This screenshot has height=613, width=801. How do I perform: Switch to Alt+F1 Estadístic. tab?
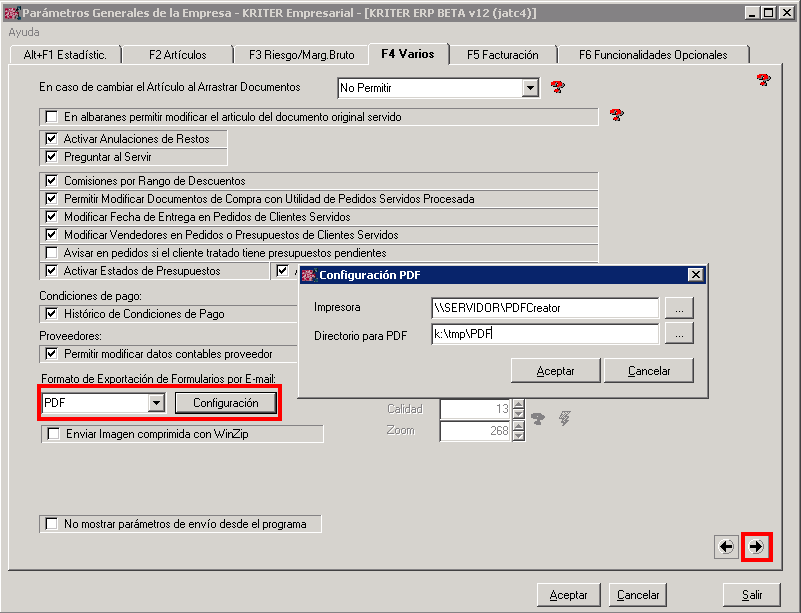pos(65,55)
